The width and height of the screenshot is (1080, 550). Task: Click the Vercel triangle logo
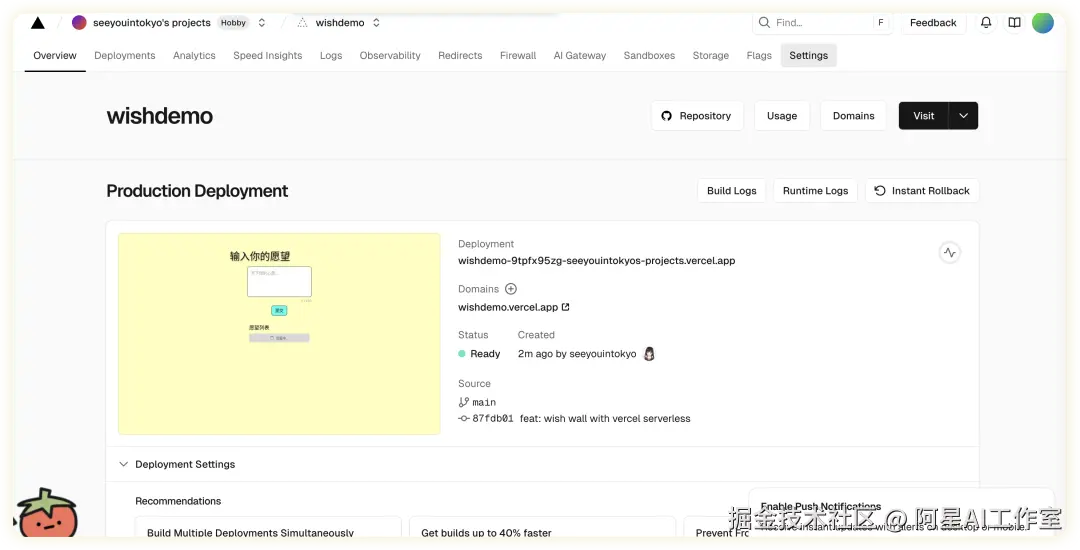coord(38,23)
